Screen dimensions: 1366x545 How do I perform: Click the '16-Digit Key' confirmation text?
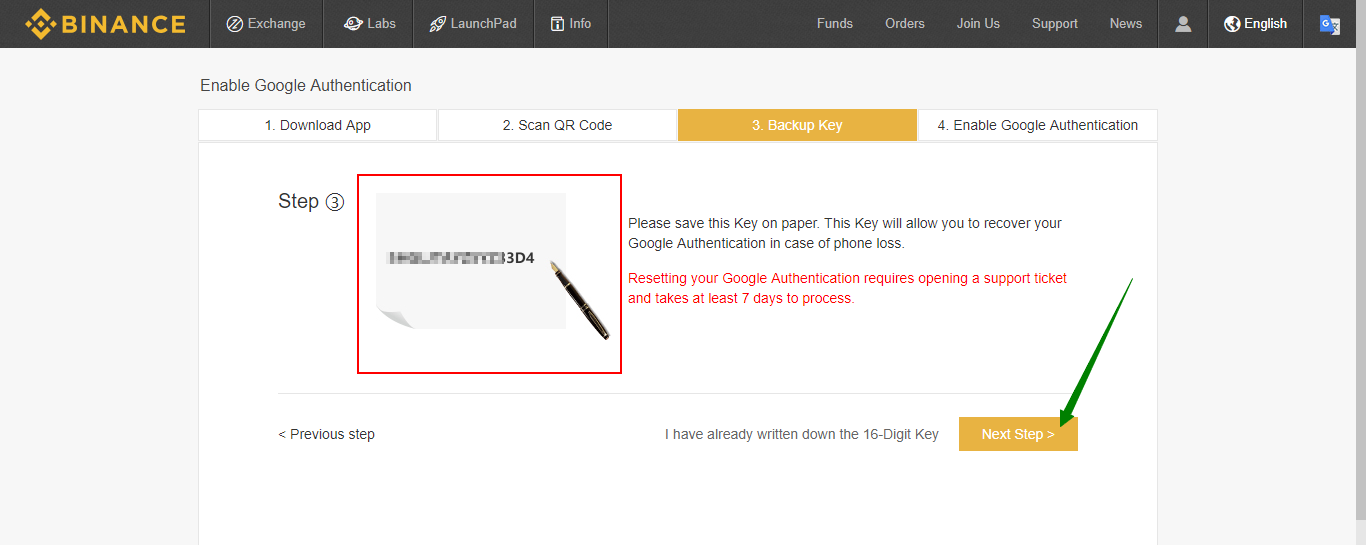pos(802,434)
